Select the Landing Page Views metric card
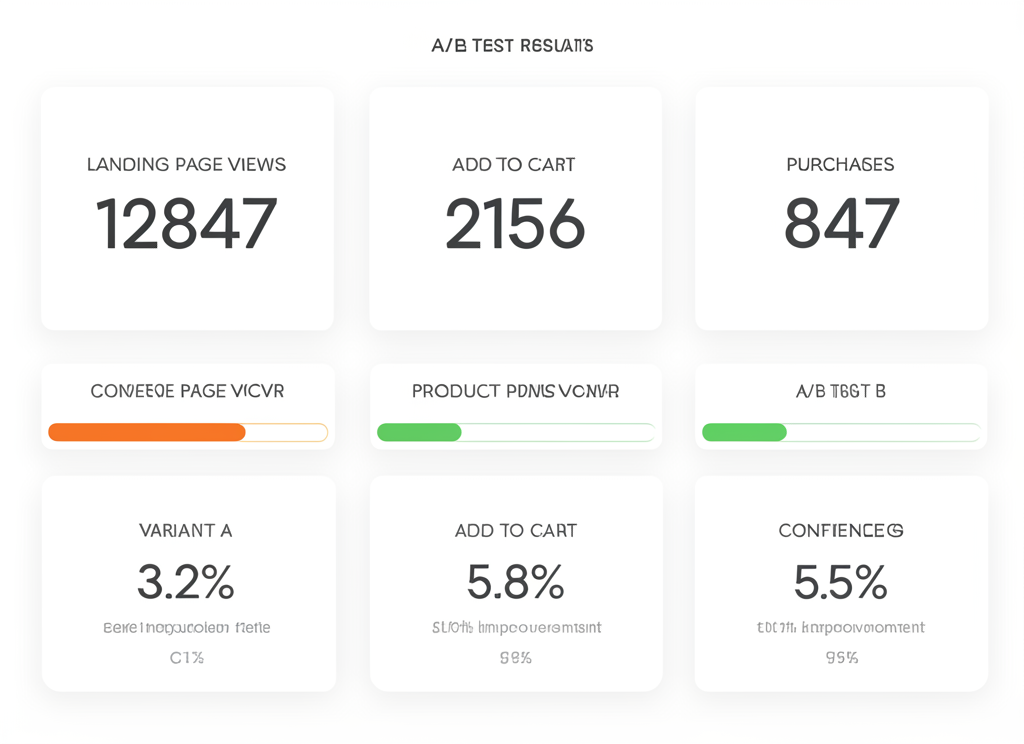The height and width of the screenshot is (744, 1024). [x=186, y=208]
